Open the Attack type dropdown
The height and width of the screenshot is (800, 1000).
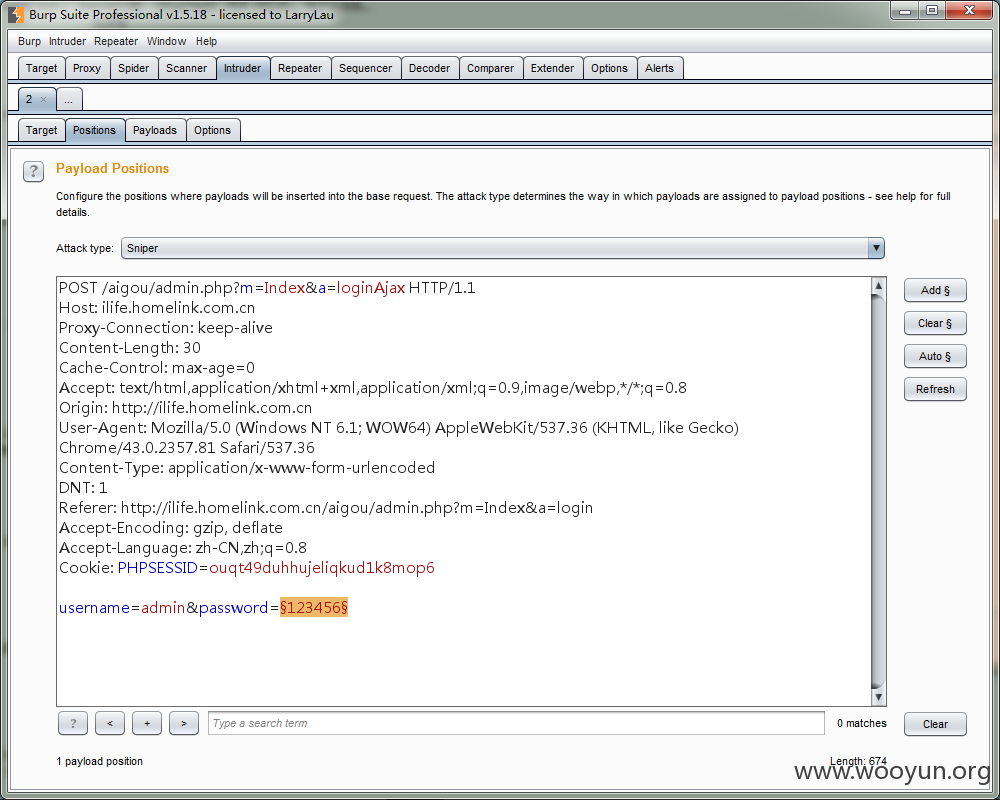pos(503,248)
